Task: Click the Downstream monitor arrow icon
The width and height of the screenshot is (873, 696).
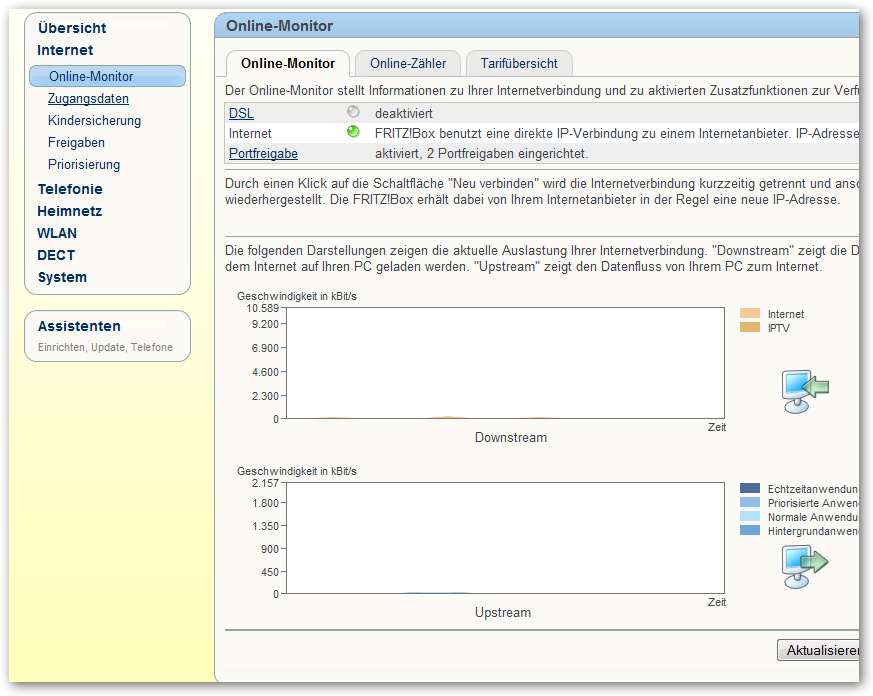Action: pyautogui.click(x=805, y=391)
